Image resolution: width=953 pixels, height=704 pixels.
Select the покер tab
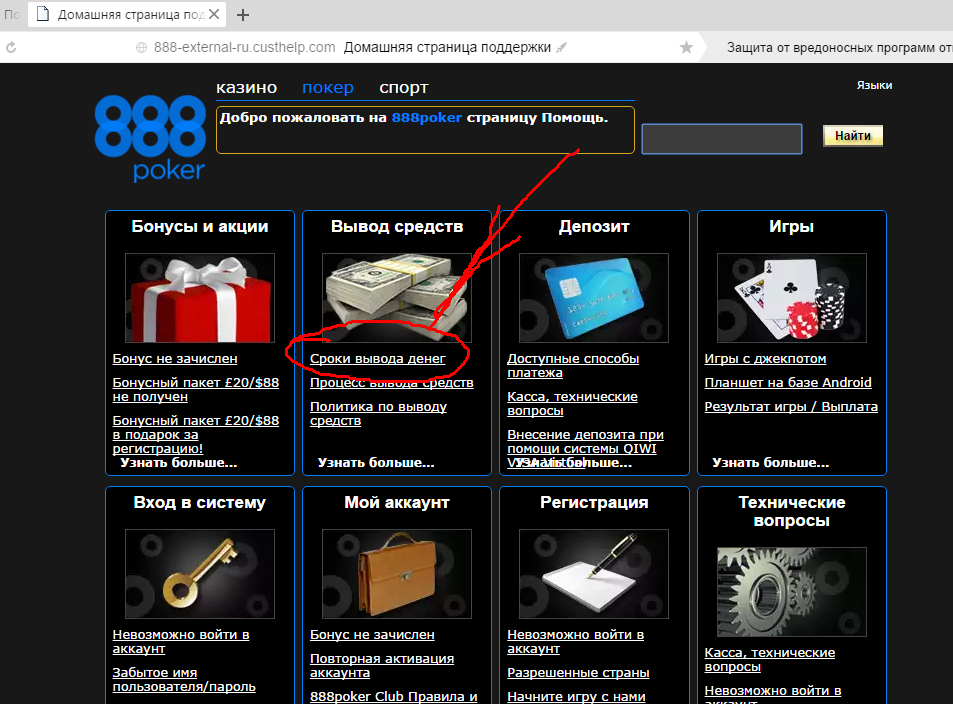coord(328,88)
